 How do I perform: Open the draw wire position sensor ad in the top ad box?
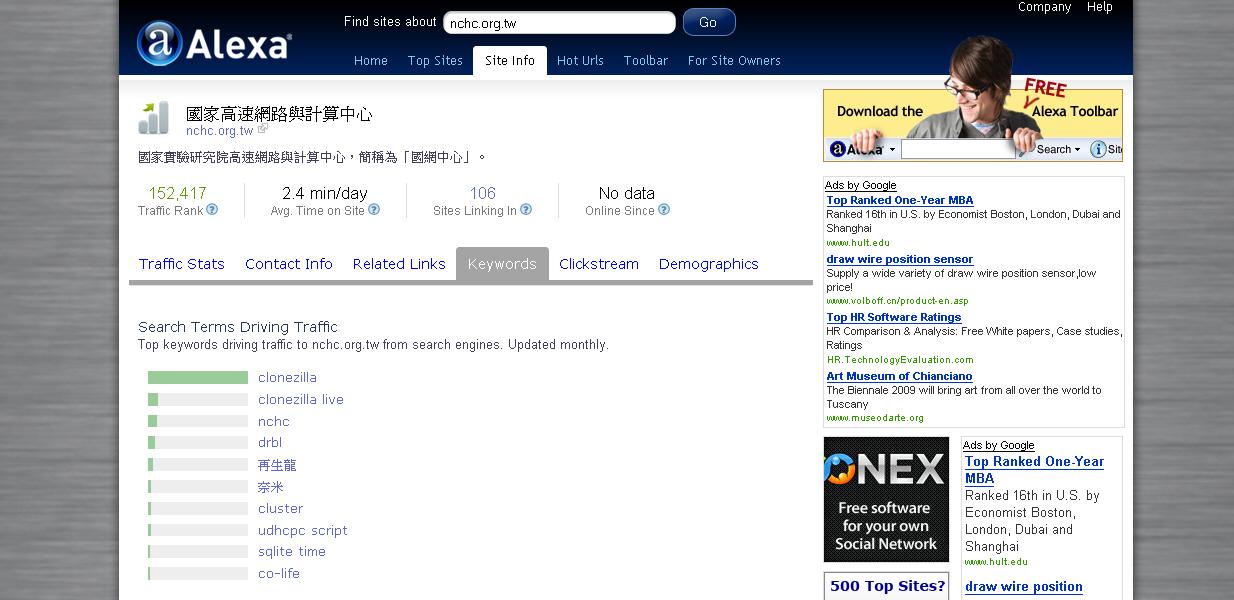pos(900,260)
